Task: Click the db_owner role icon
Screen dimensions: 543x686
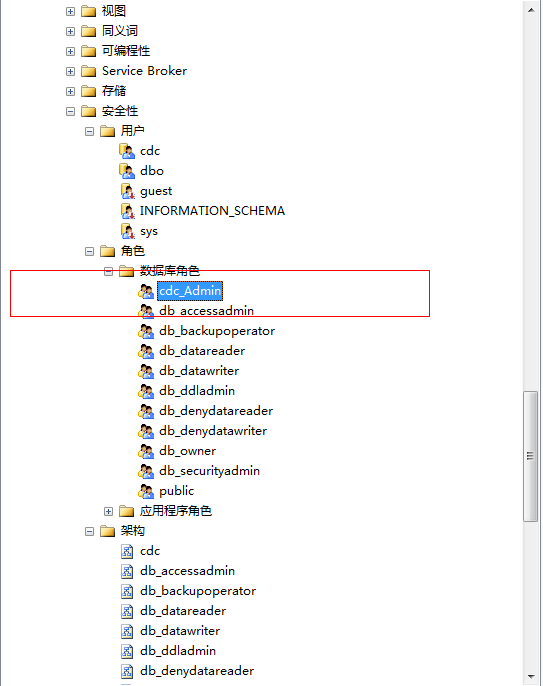Action: pyautogui.click(x=146, y=452)
